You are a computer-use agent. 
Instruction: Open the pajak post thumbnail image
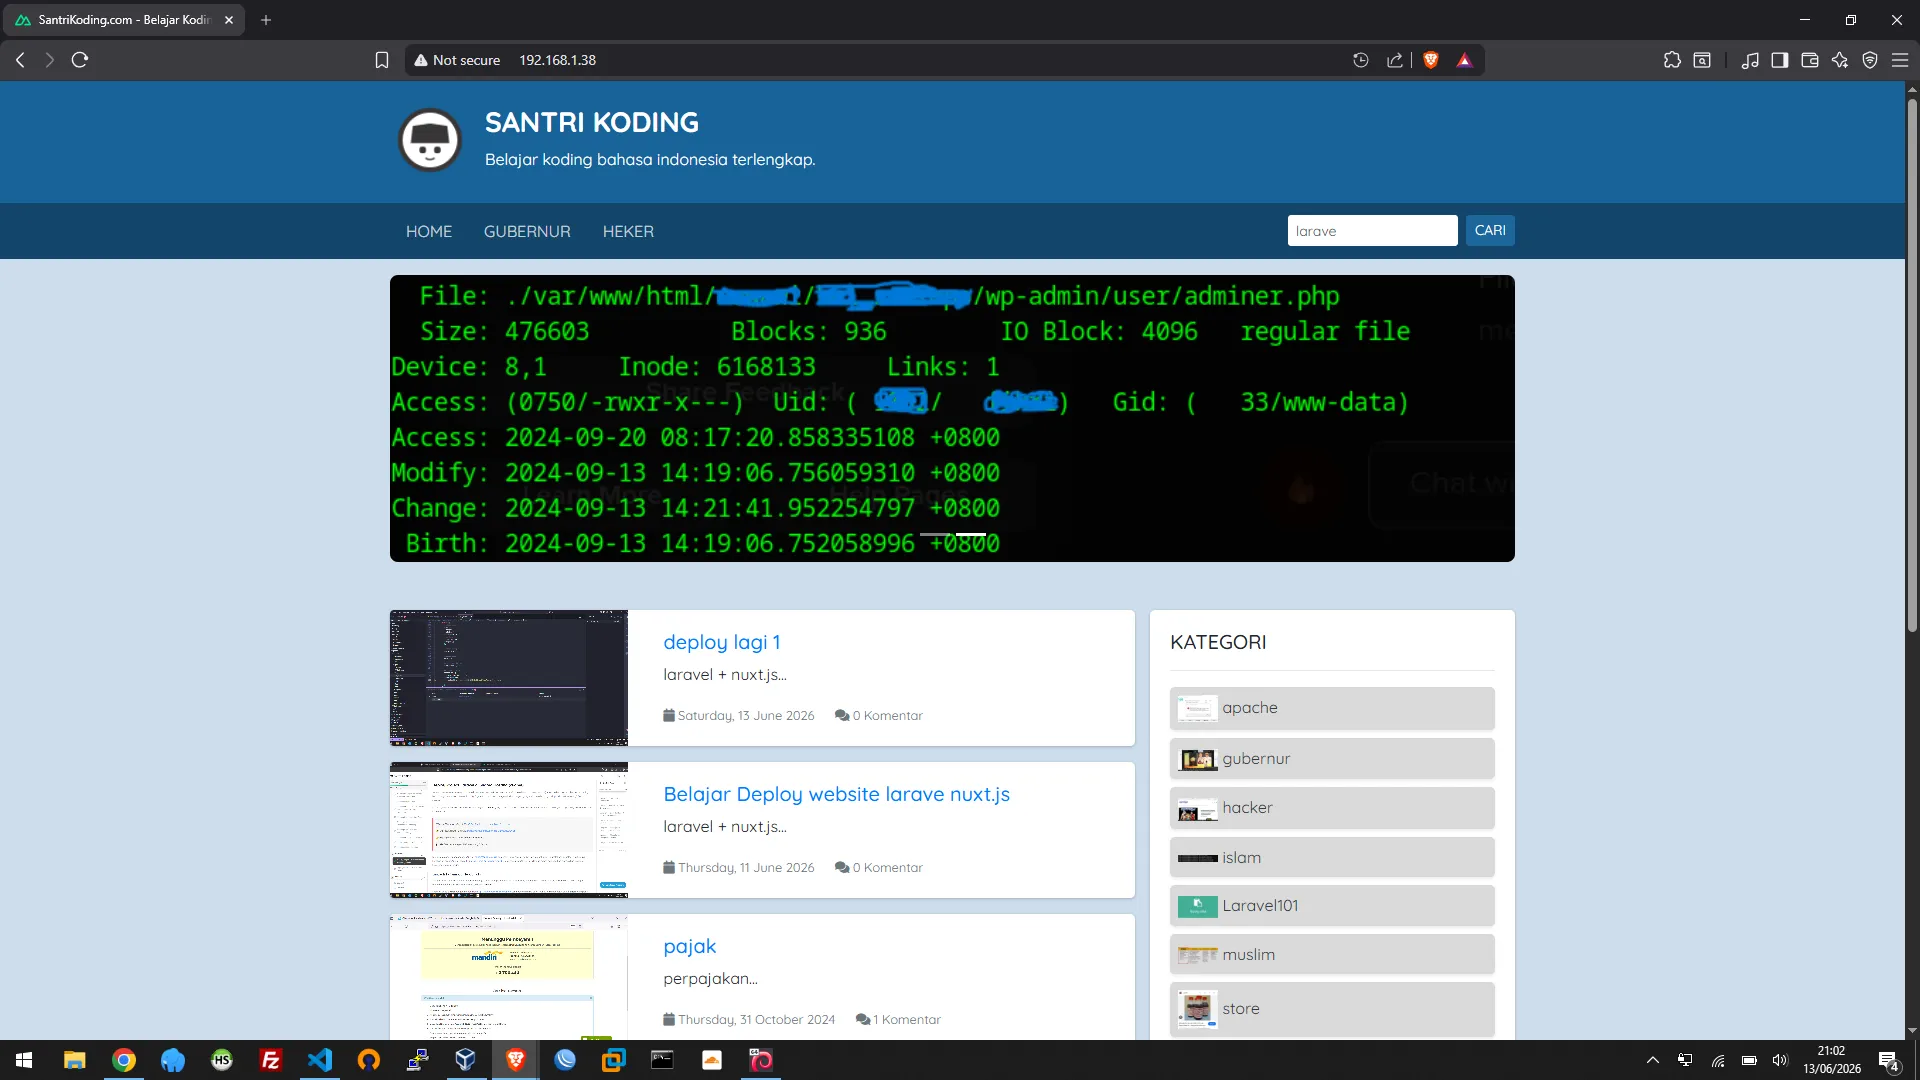[509, 977]
